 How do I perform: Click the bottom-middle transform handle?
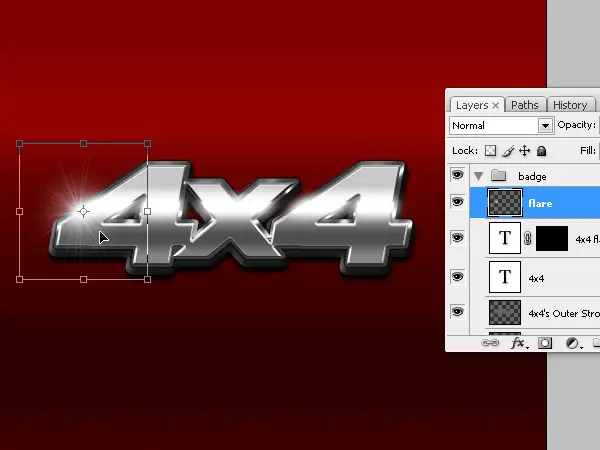(83, 280)
